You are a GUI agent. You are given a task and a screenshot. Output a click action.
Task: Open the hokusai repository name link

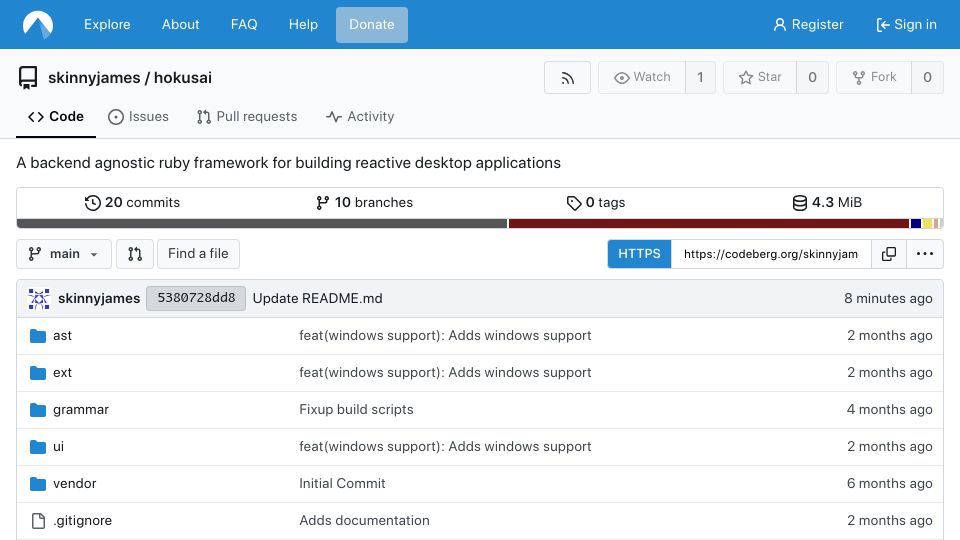[183, 78]
